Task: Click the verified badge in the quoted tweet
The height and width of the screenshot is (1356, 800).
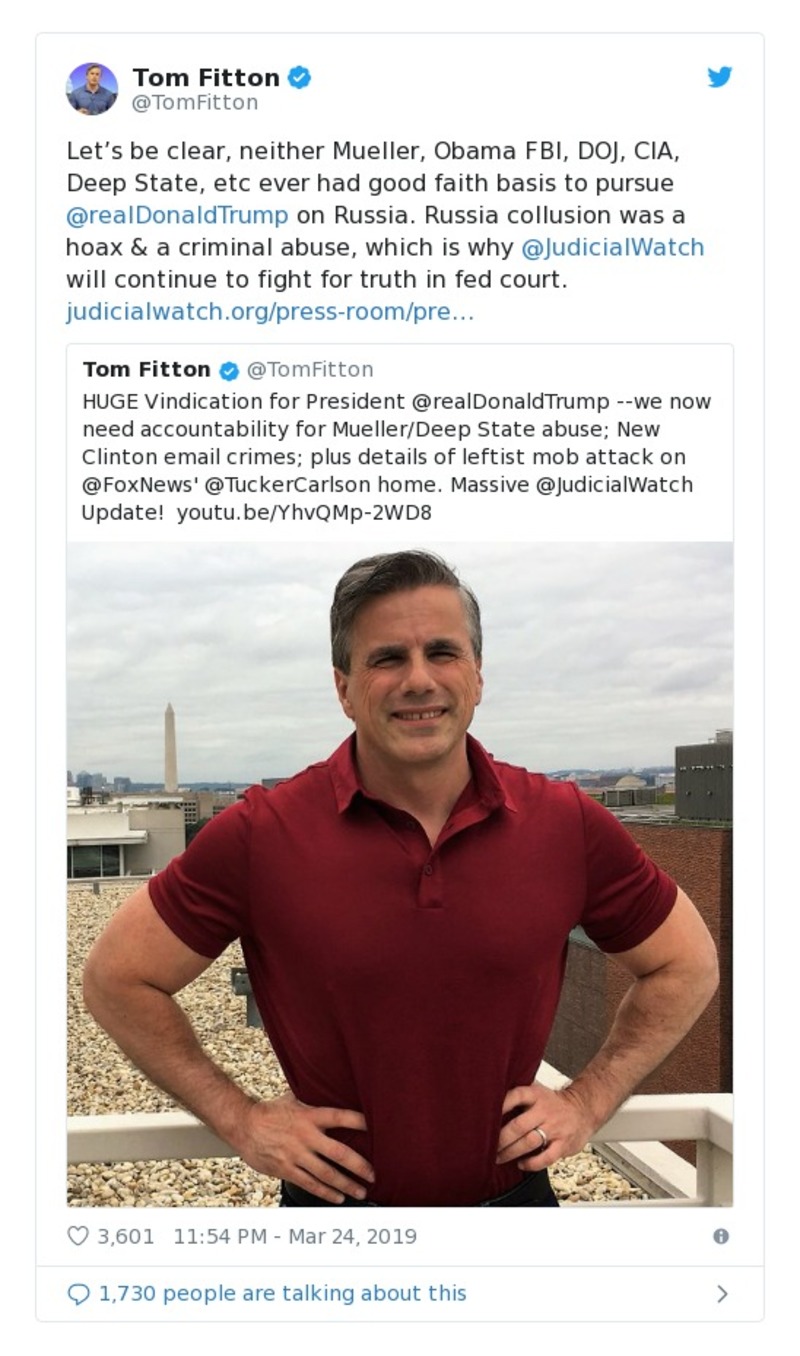Action: (229, 370)
